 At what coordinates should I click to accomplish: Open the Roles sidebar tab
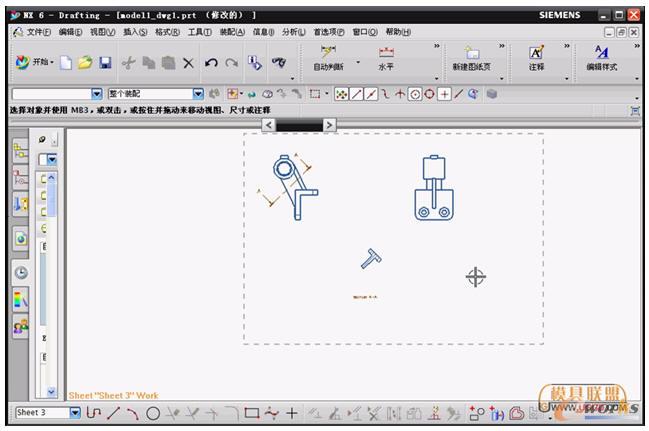[x=21, y=326]
